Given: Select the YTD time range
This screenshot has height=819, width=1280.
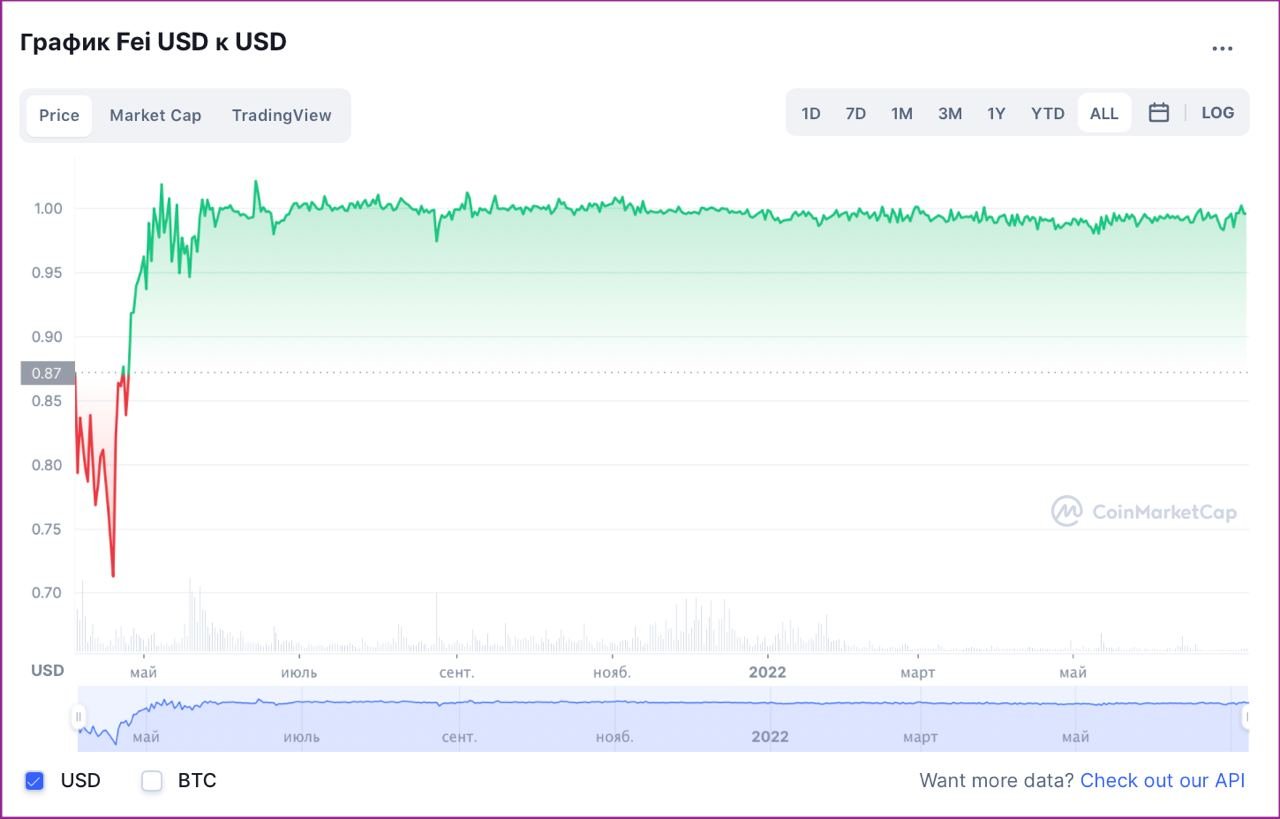Looking at the screenshot, I should click(x=1048, y=113).
